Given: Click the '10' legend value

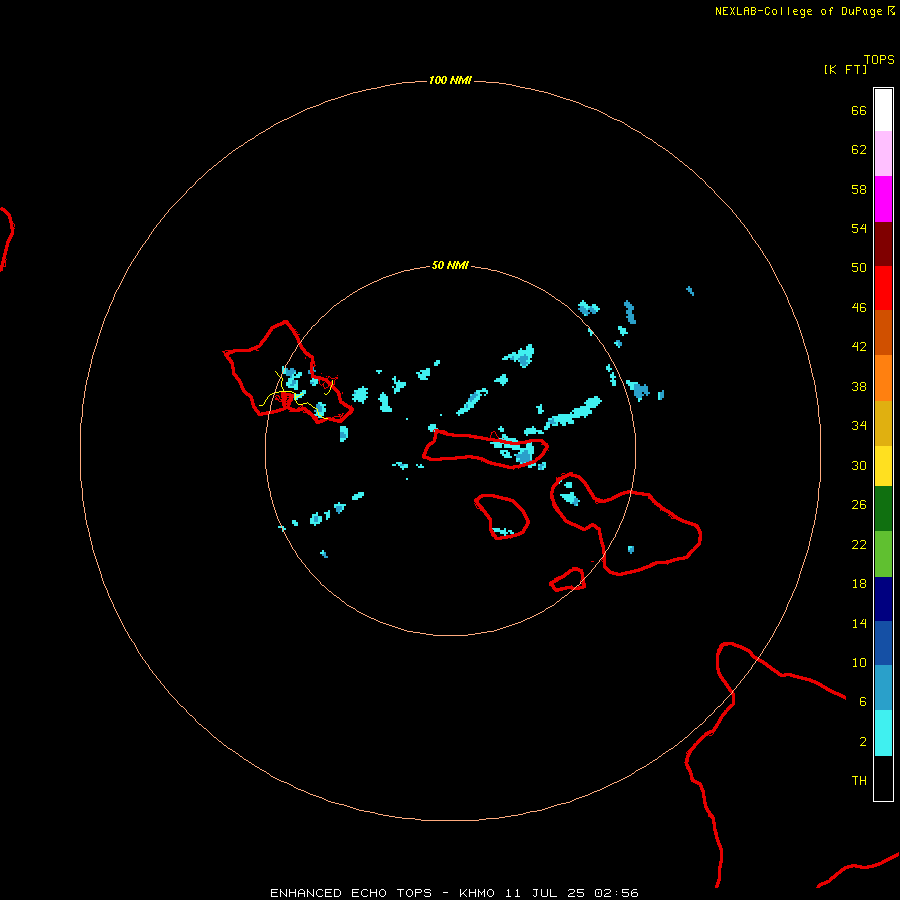Looking at the screenshot, I should pos(859,662).
